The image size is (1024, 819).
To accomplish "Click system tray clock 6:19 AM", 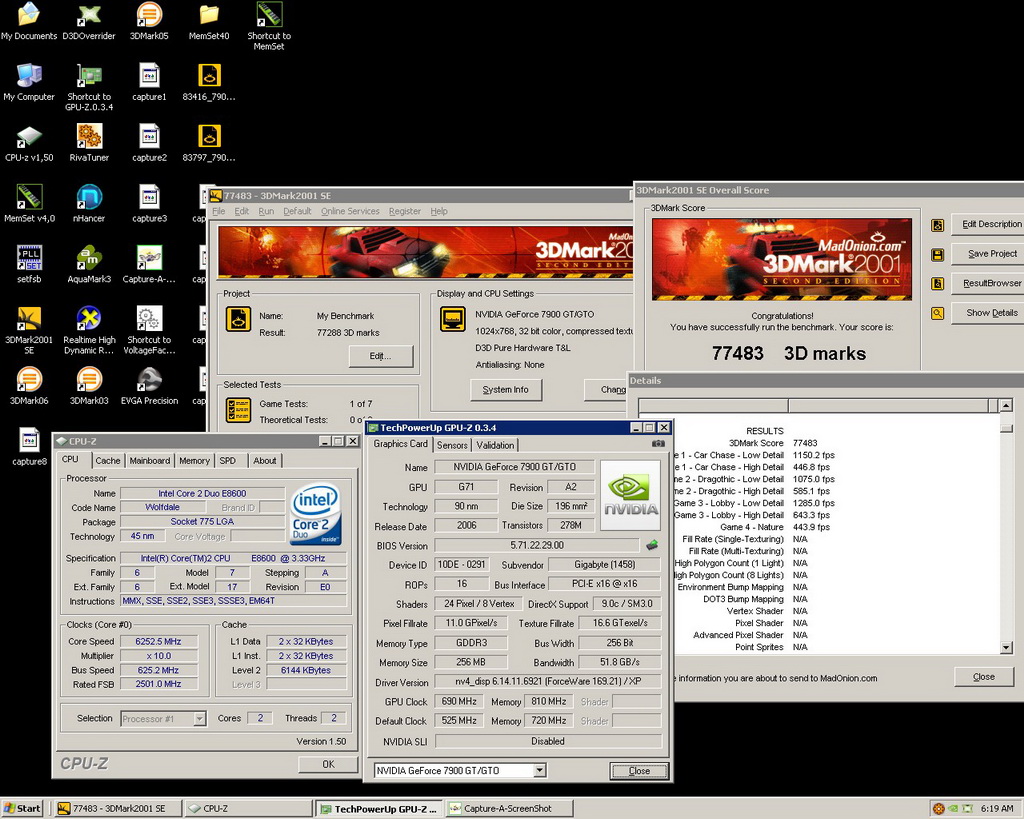I will tap(997, 809).
